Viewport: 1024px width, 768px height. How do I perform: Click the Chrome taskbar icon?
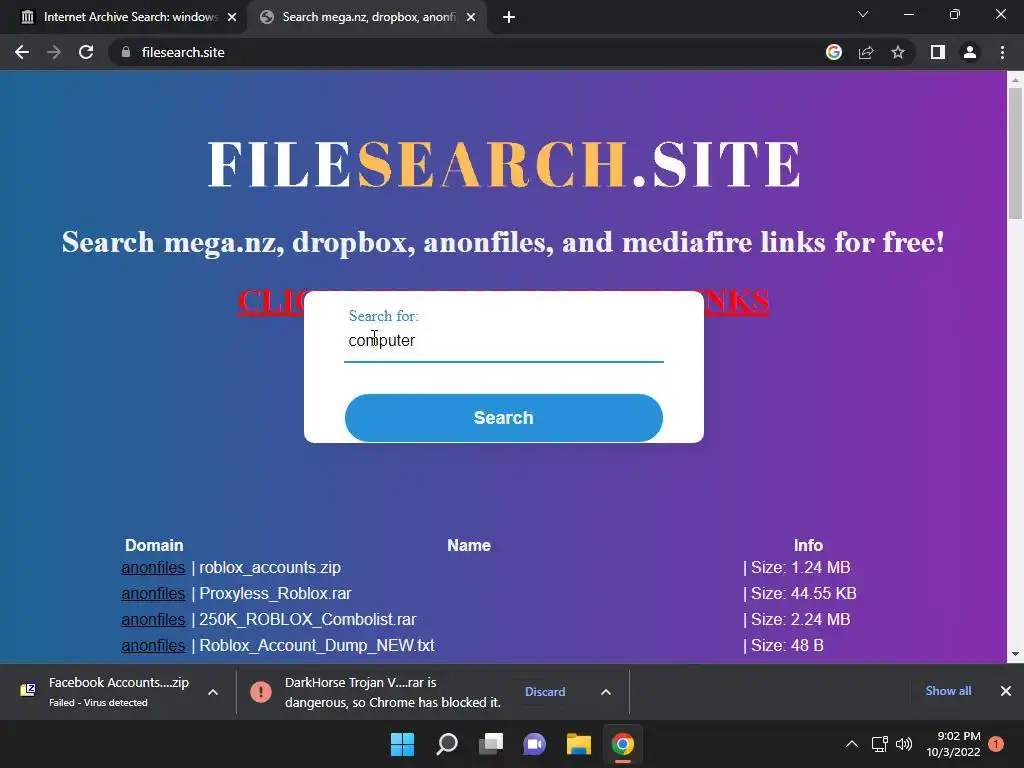pyautogui.click(x=623, y=744)
